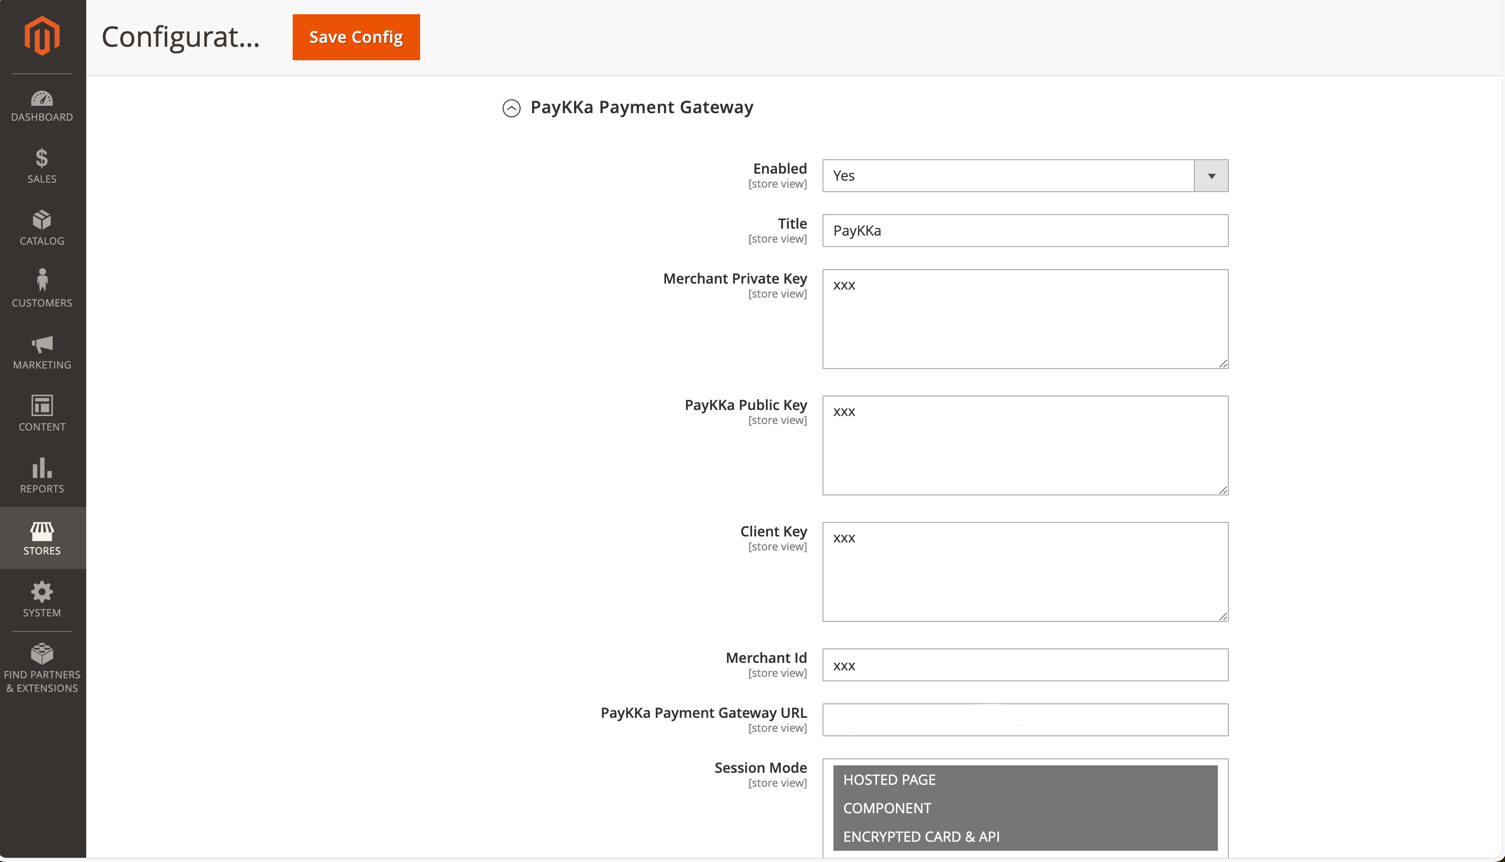Screen dimensions: 1505x862
Task: Select COMPONENT session mode option
Action: pyautogui.click(x=1025, y=808)
